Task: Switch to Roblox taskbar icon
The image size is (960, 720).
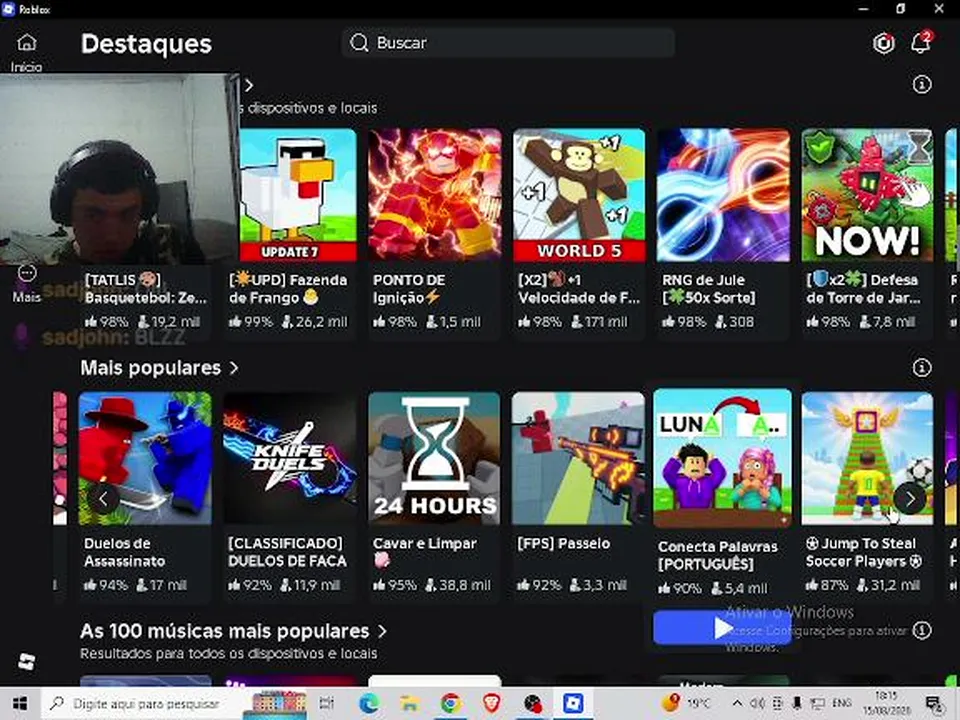Action: 573,703
